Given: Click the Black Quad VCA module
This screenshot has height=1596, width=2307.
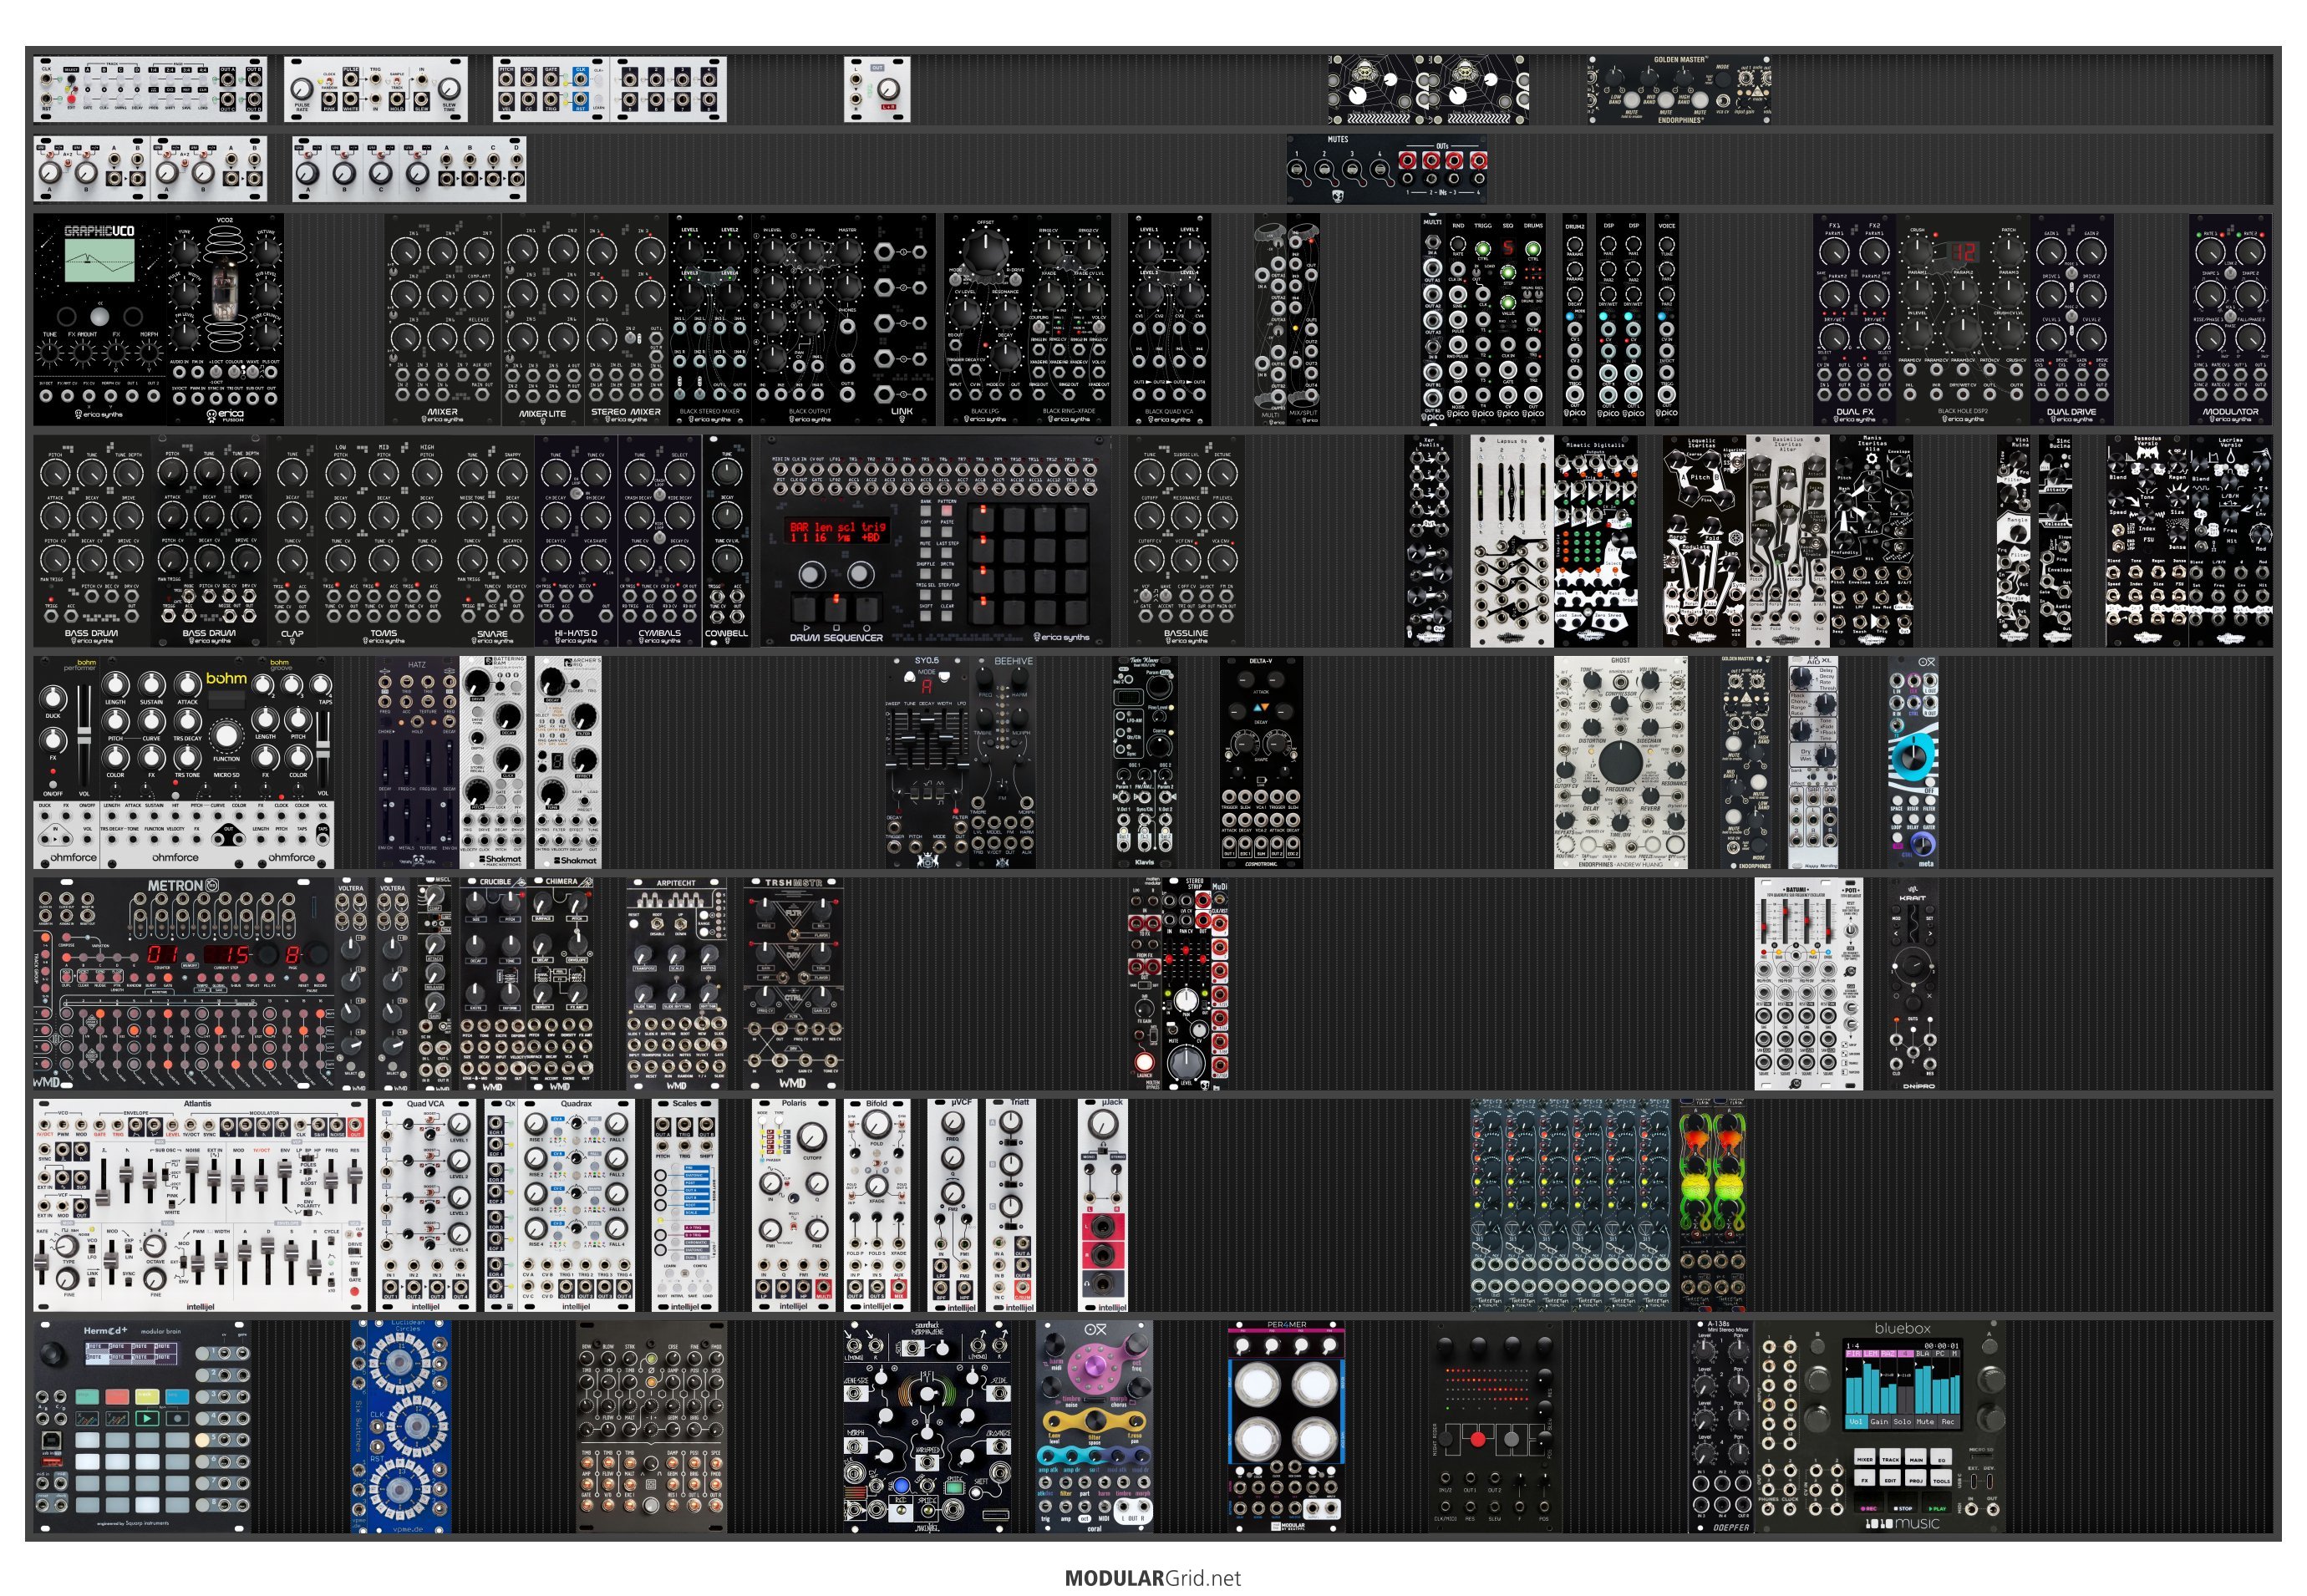Looking at the screenshot, I should coord(1169,319).
